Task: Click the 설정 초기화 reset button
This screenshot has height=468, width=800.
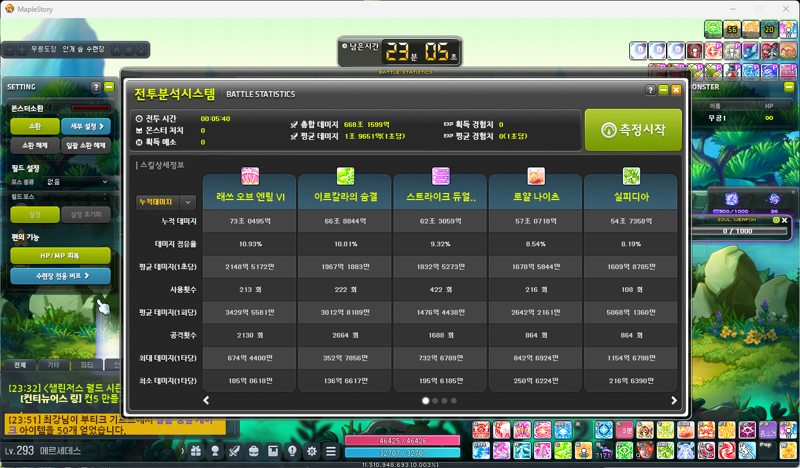Action: [x=86, y=215]
